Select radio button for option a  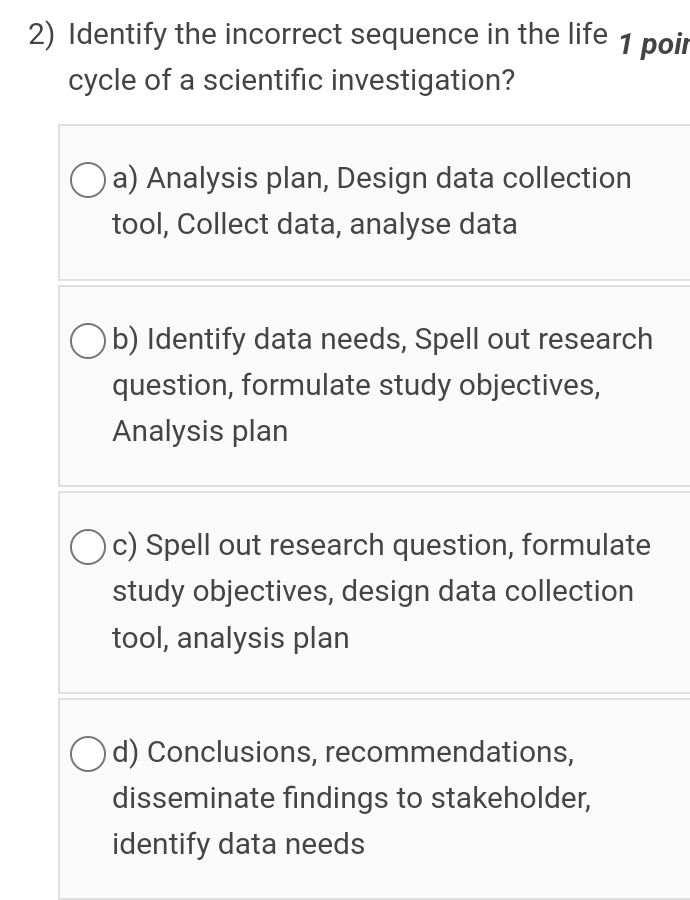click(87, 180)
